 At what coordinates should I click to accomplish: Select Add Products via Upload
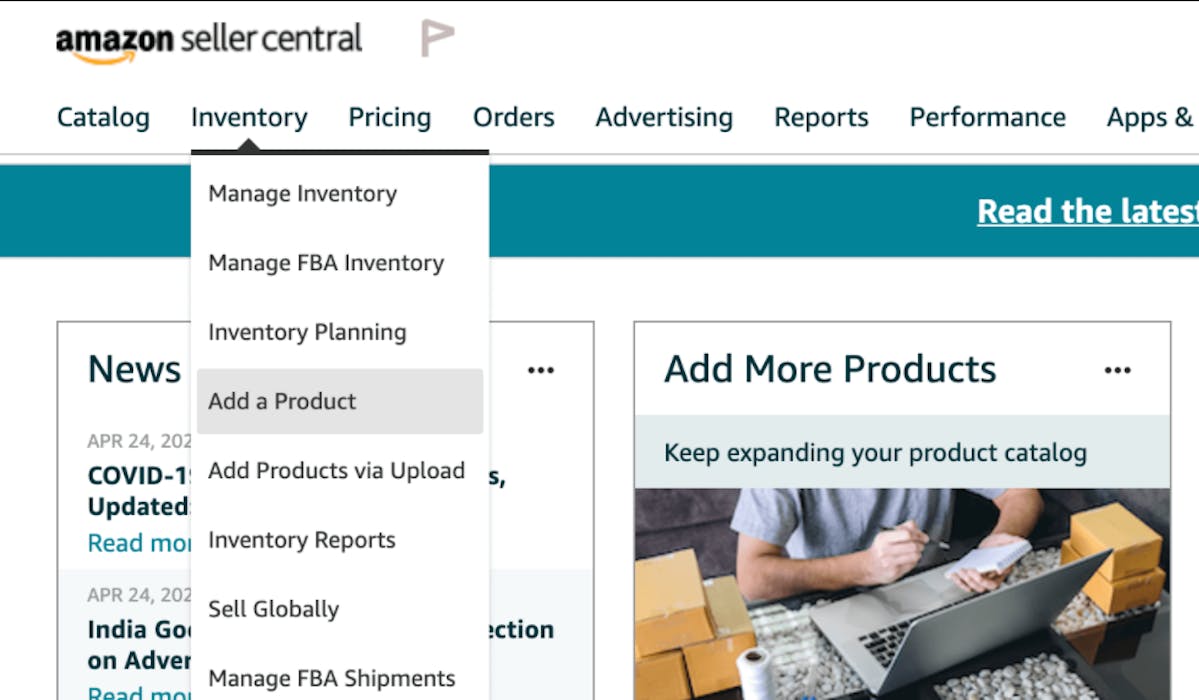click(x=340, y=470)
